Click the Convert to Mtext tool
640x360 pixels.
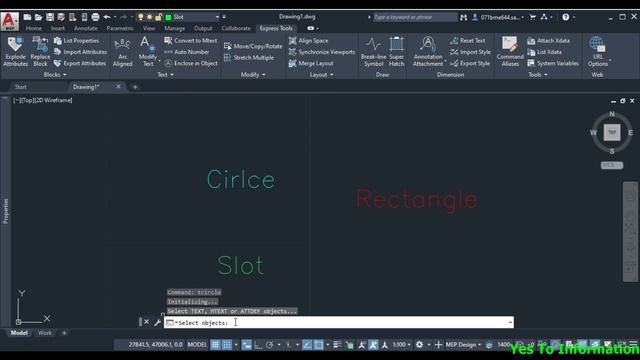pyautogui.click(x=191, y=40)
